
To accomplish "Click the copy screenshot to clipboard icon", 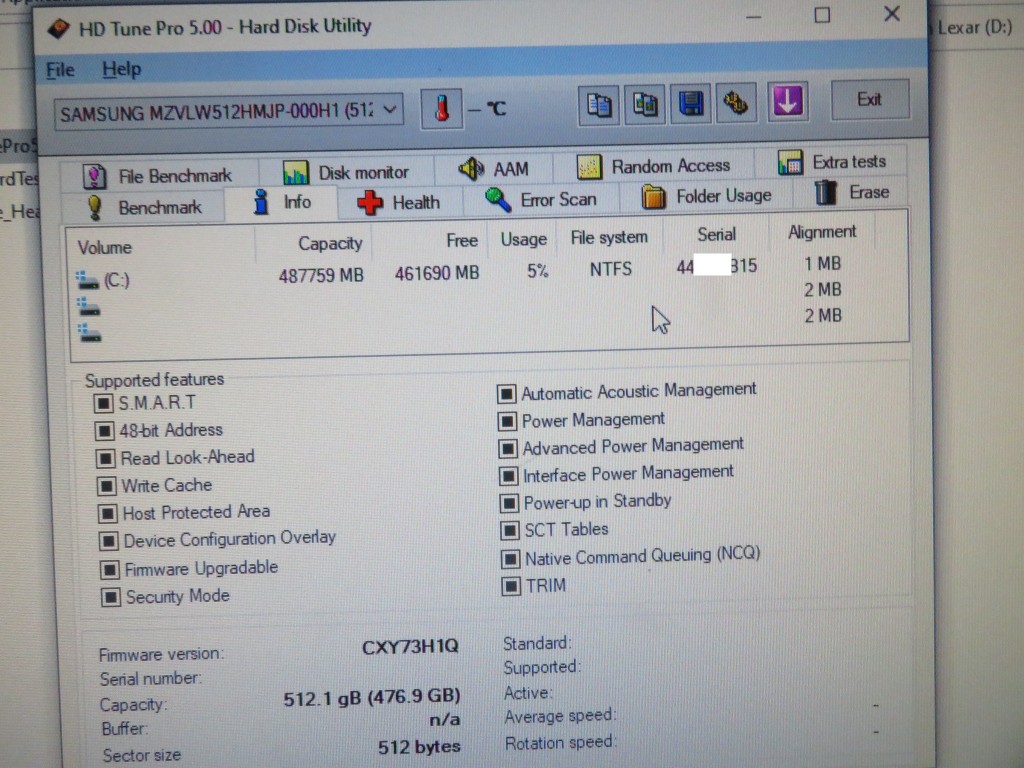I will 645,104.
